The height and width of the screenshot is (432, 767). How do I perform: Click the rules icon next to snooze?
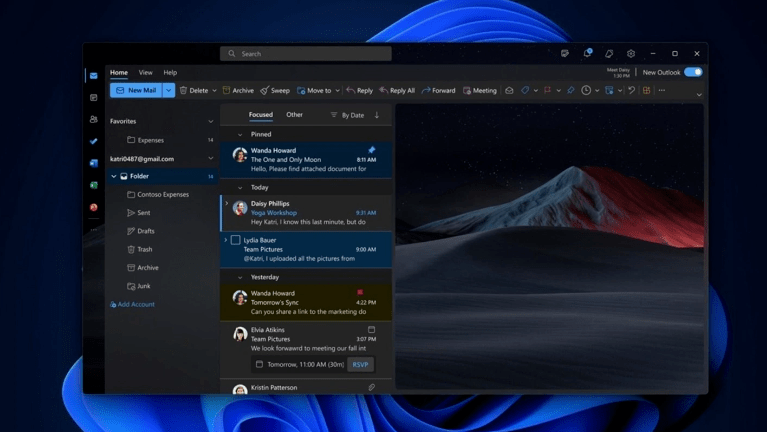click(x=609, y=91)
